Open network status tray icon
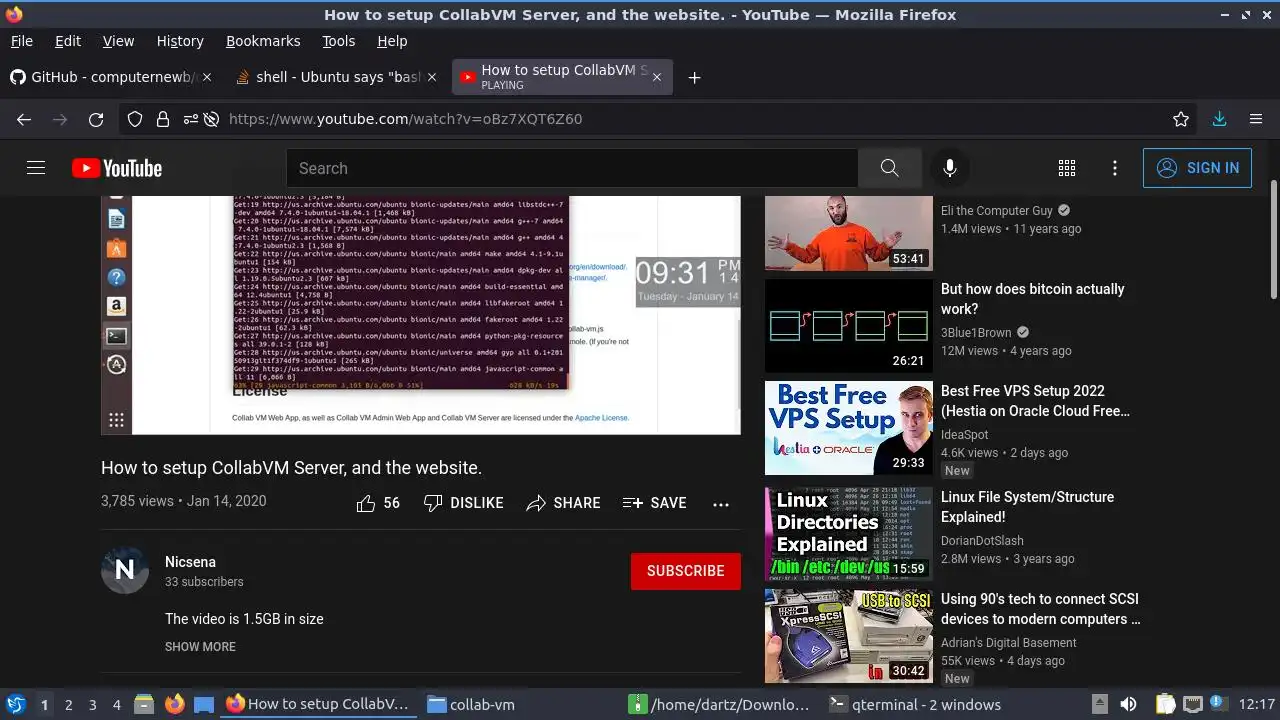Image resolution: width=1280 pixels, height=720 pixels. (1192, 704)
